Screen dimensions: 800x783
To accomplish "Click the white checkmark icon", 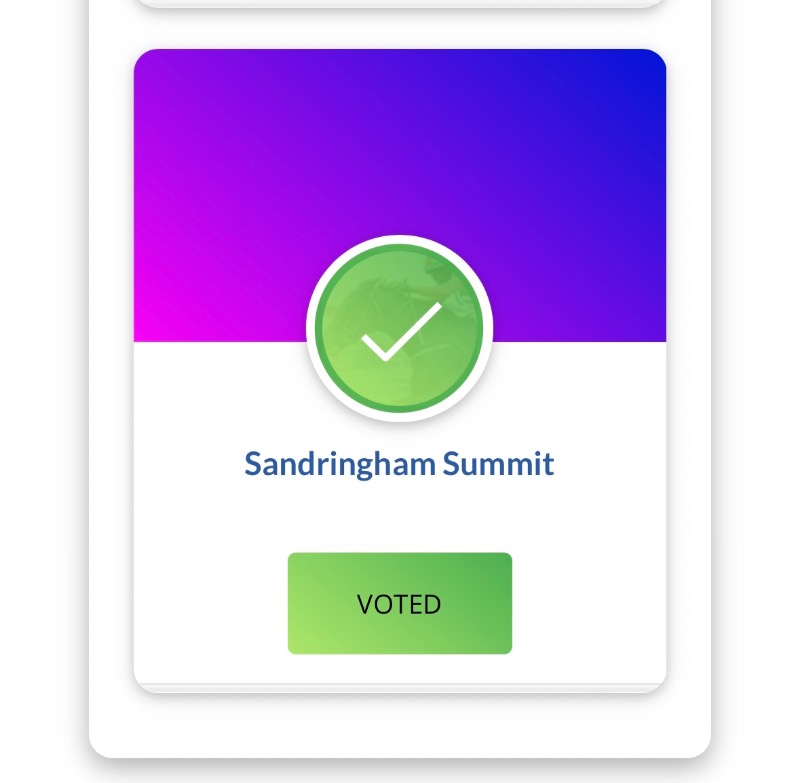I will click(x=401, y=331).
